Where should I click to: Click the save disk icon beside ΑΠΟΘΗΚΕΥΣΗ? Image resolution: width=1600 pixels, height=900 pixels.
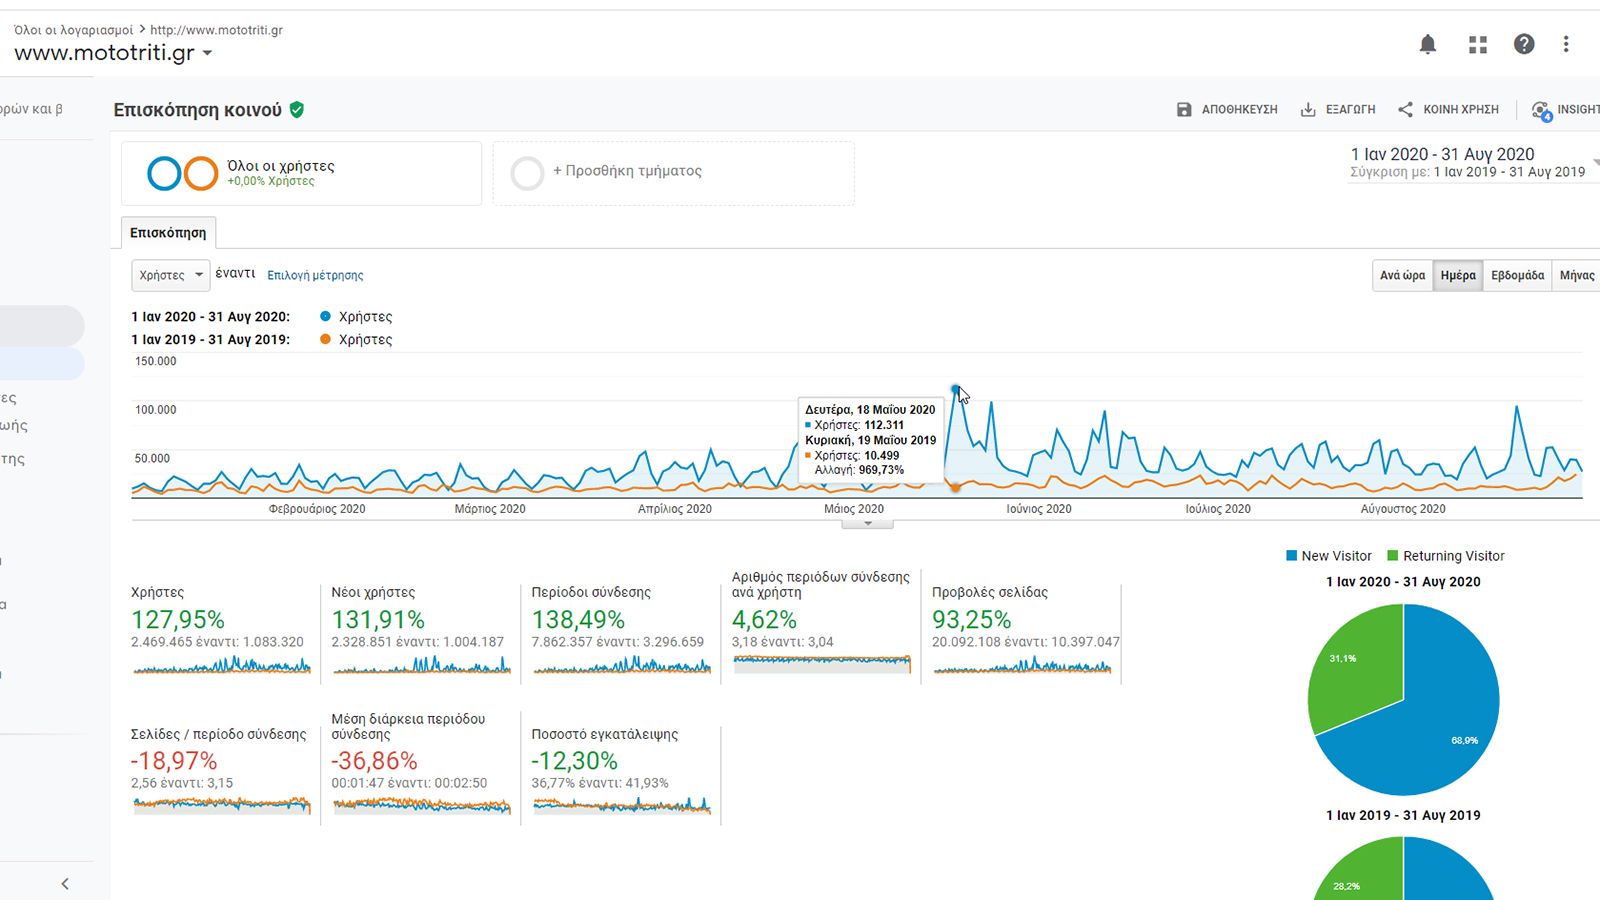[1184, 109]
